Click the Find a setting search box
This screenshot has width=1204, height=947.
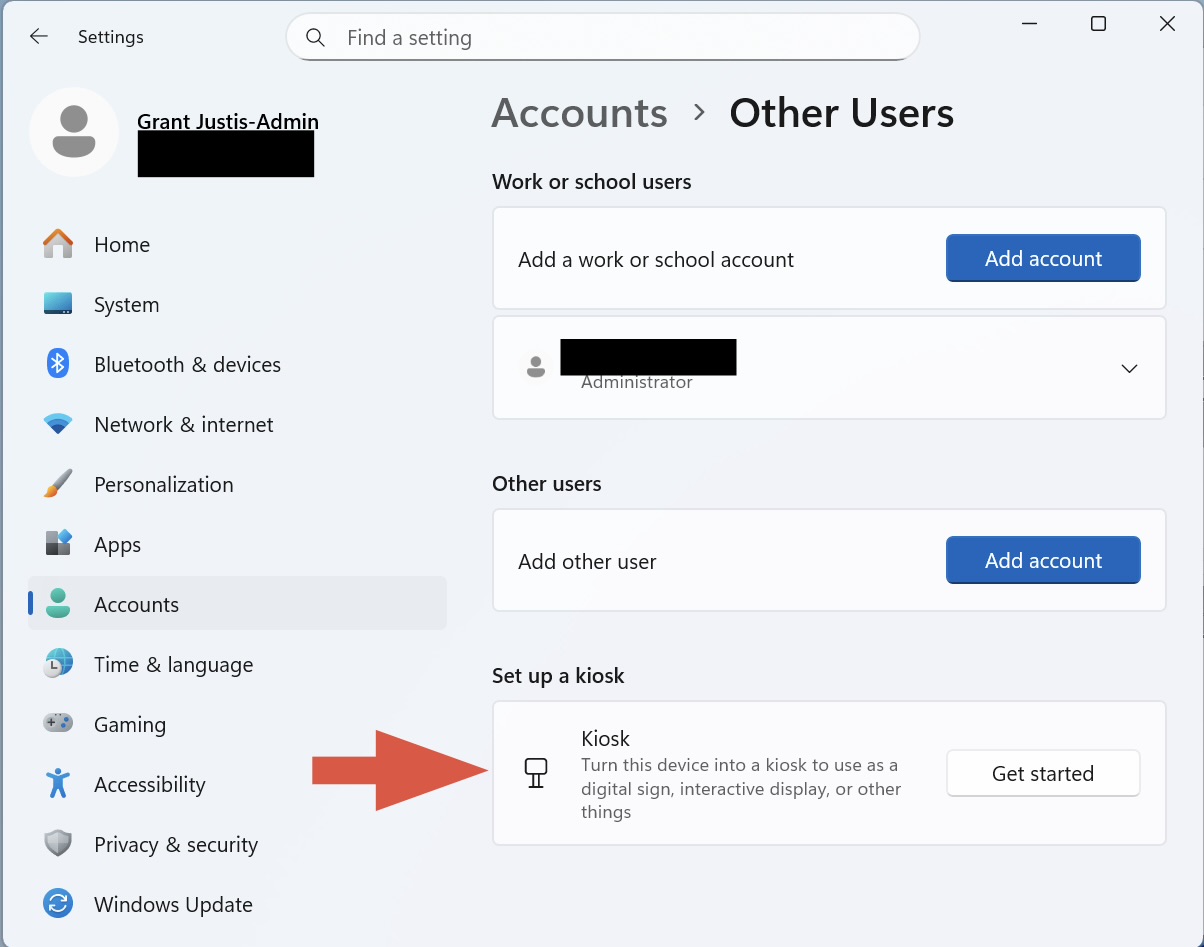(x=603, y=37)
